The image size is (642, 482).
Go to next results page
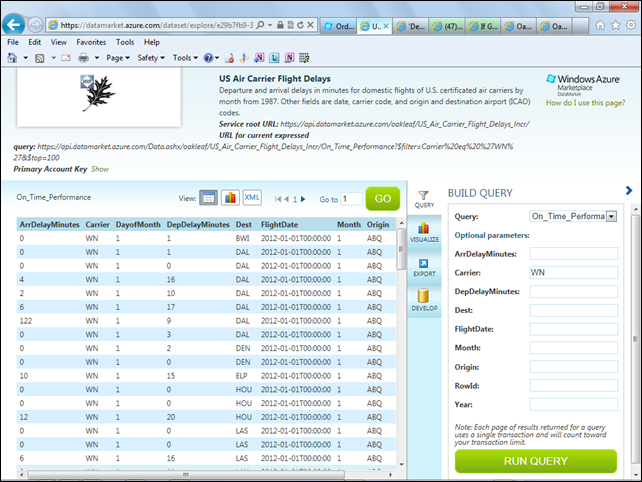click(303, 199)
